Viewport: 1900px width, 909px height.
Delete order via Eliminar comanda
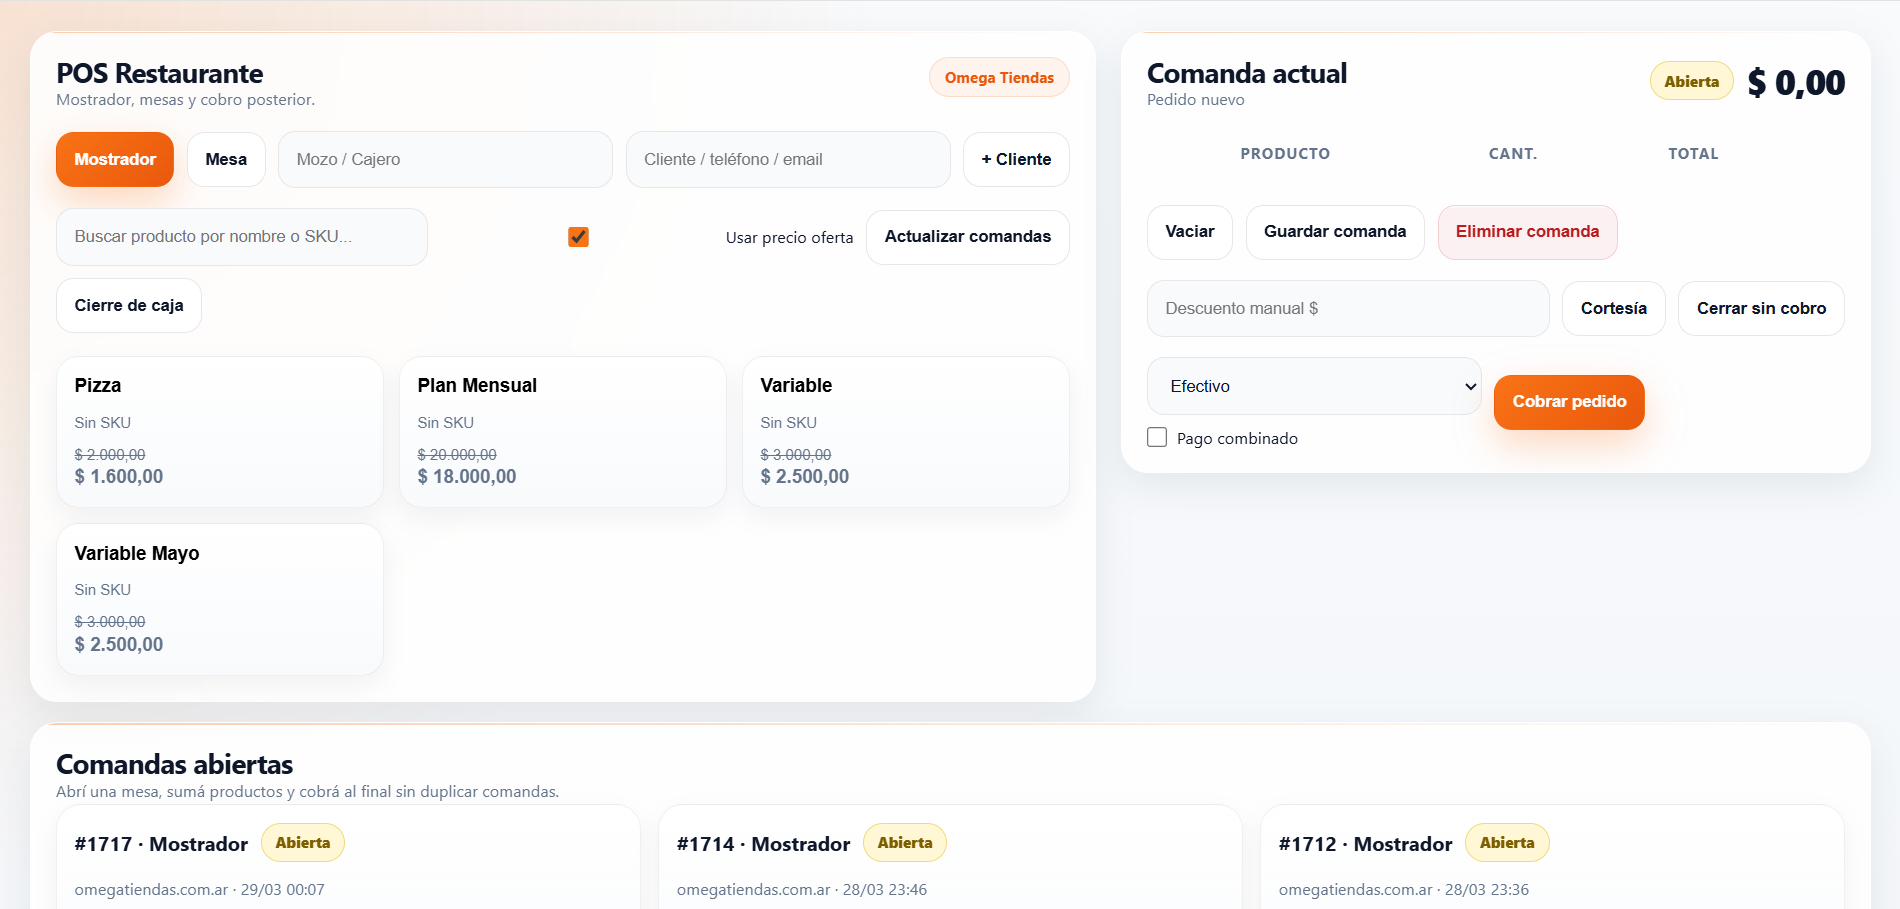click(x=1527, y=232)
